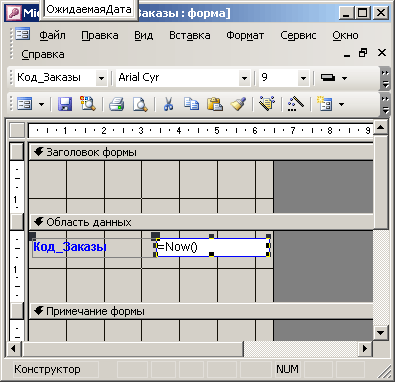Click the horizontal scrollbar left arrow
Viewport: 395px width, 382px height.
(x=14, y=349)
